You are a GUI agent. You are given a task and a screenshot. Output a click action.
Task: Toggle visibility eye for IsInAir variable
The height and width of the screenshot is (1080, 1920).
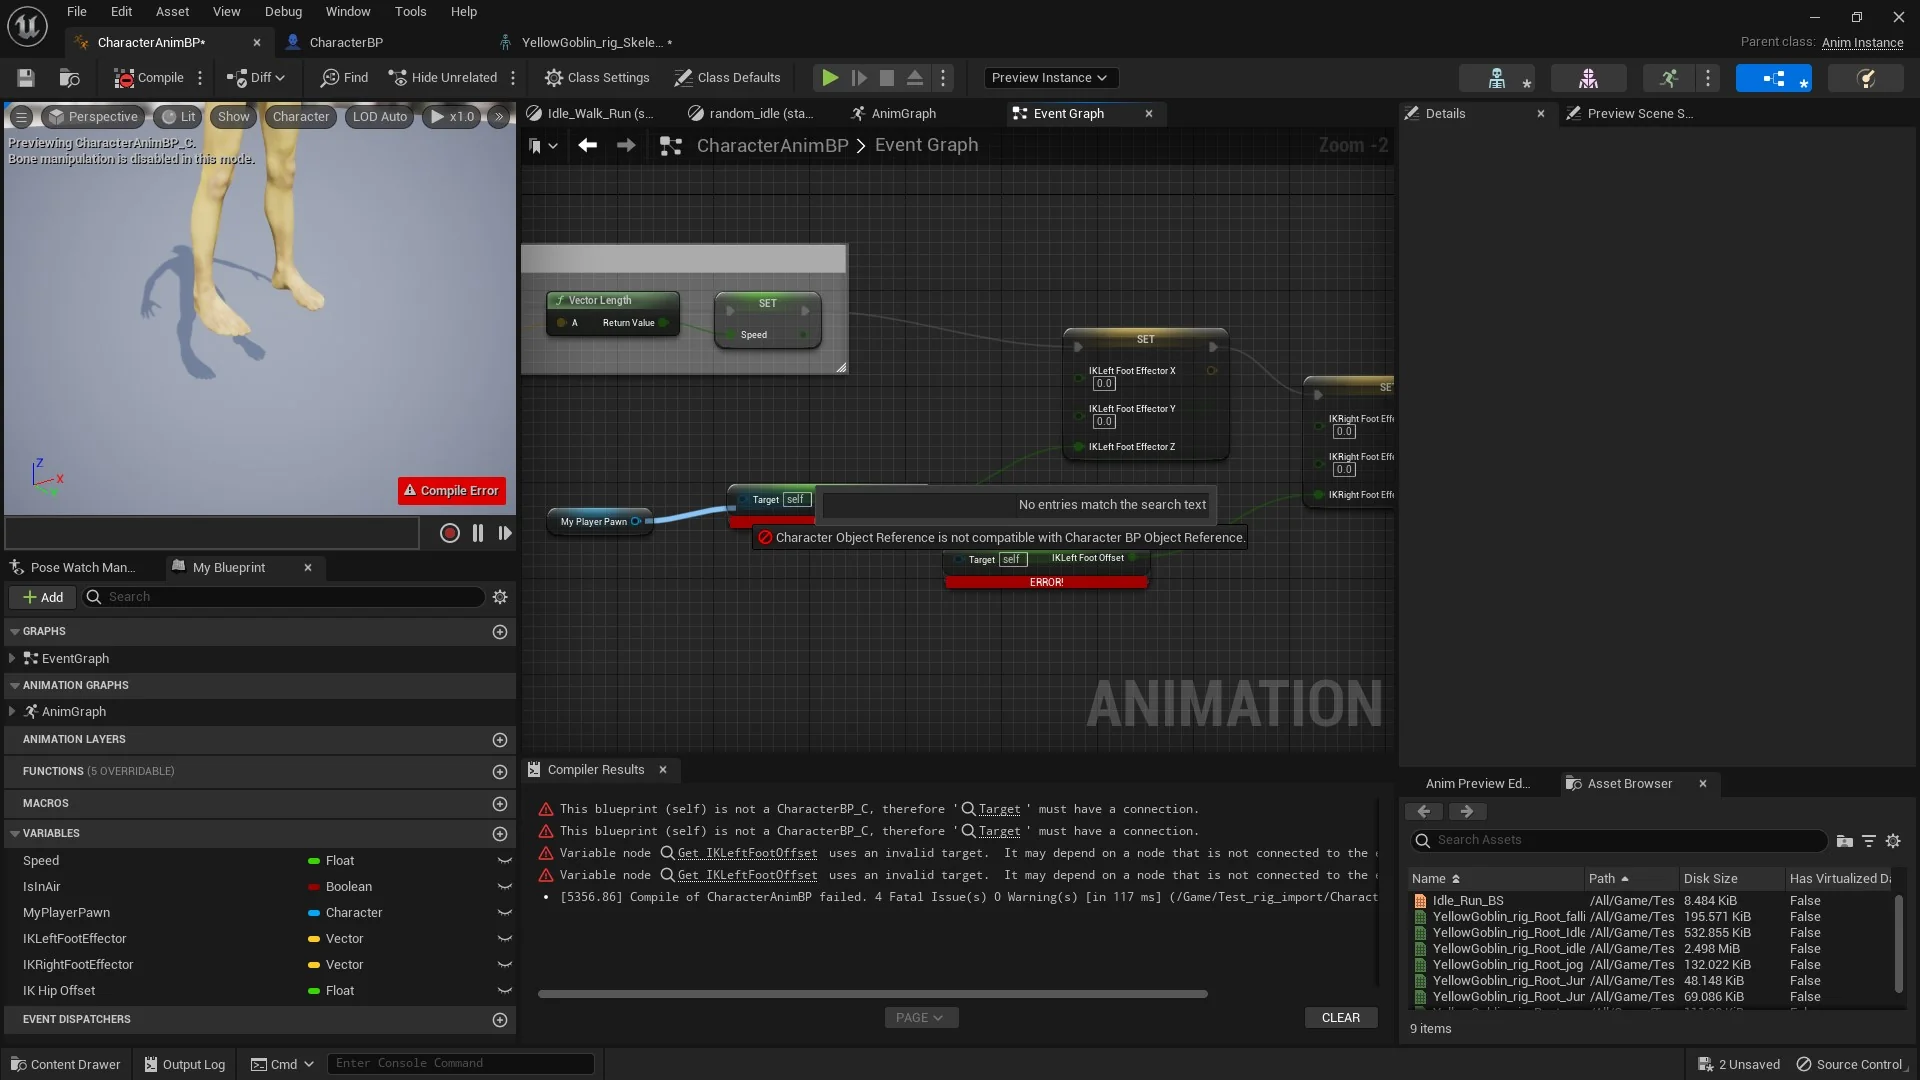coord(504,887)
